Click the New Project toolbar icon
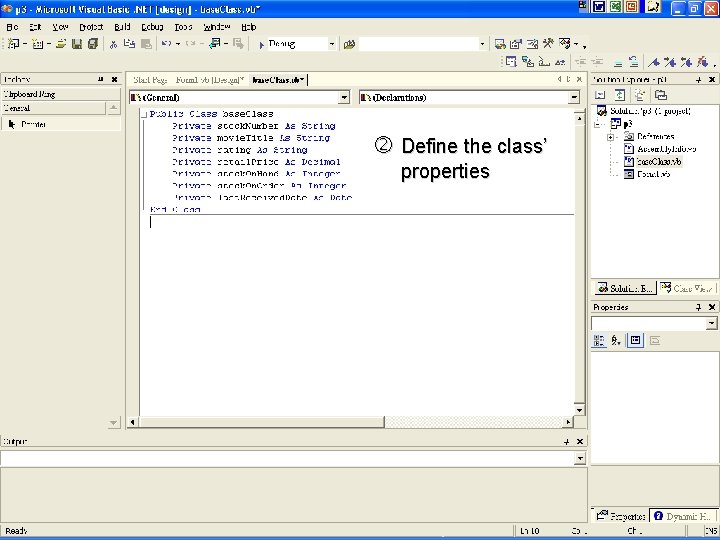Image resolution: width=720 pixels, height=540 pixels. coord(13,44)
